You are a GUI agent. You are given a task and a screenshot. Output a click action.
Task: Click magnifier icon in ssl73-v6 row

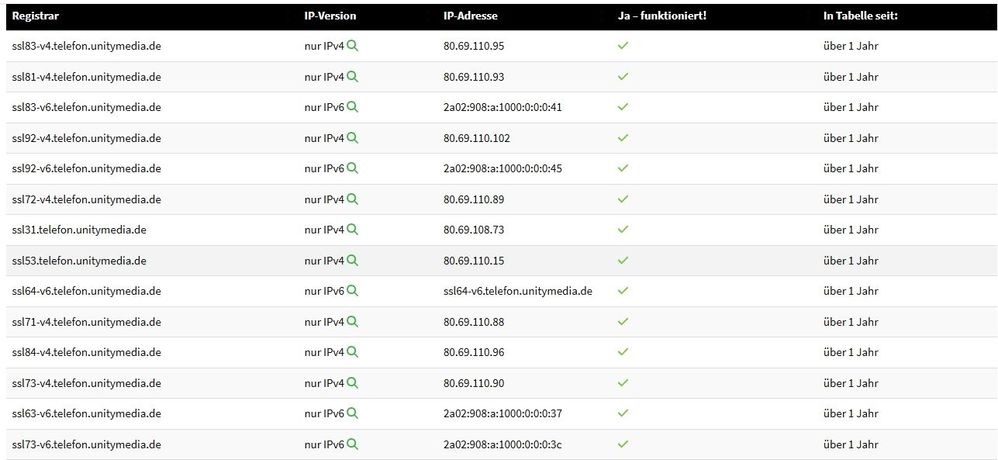(352, 444)
